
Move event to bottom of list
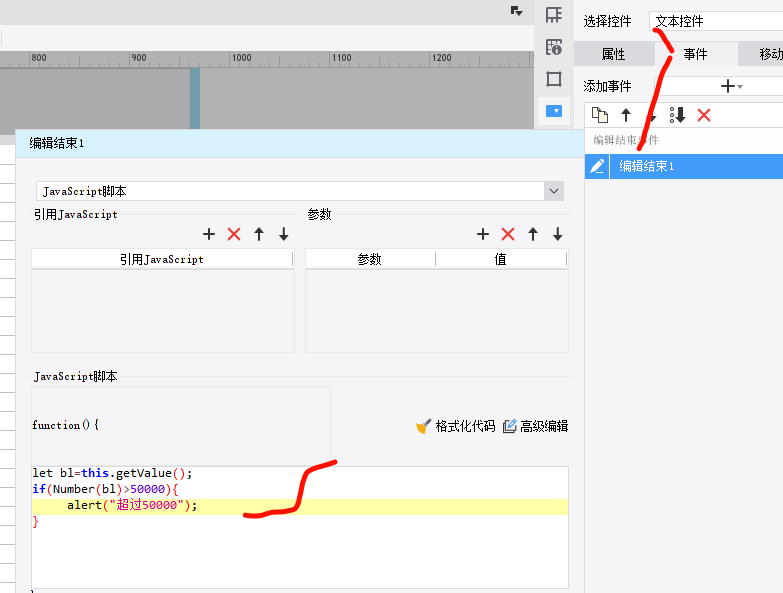pos(678,115)
